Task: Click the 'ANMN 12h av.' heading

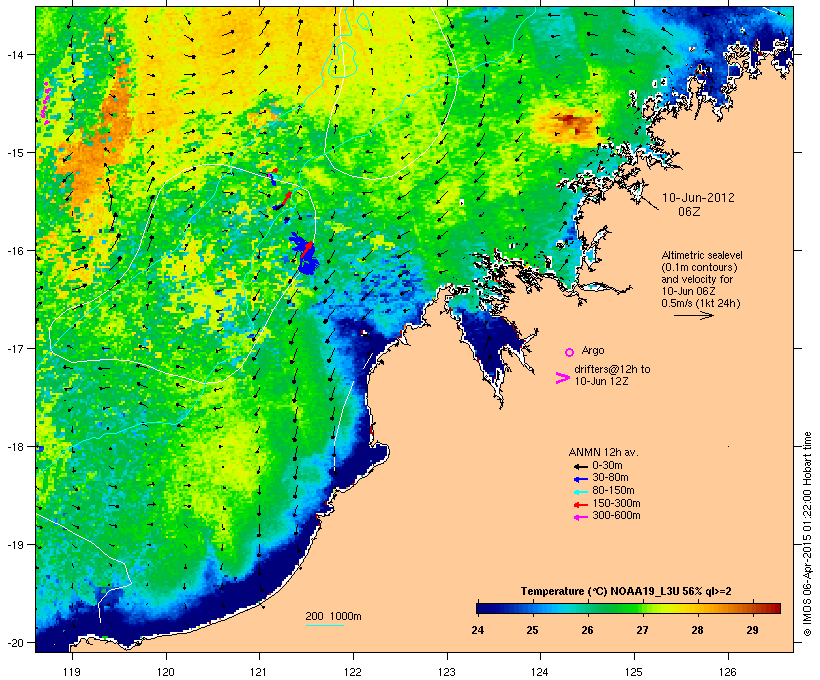Action: pos(603,452)
